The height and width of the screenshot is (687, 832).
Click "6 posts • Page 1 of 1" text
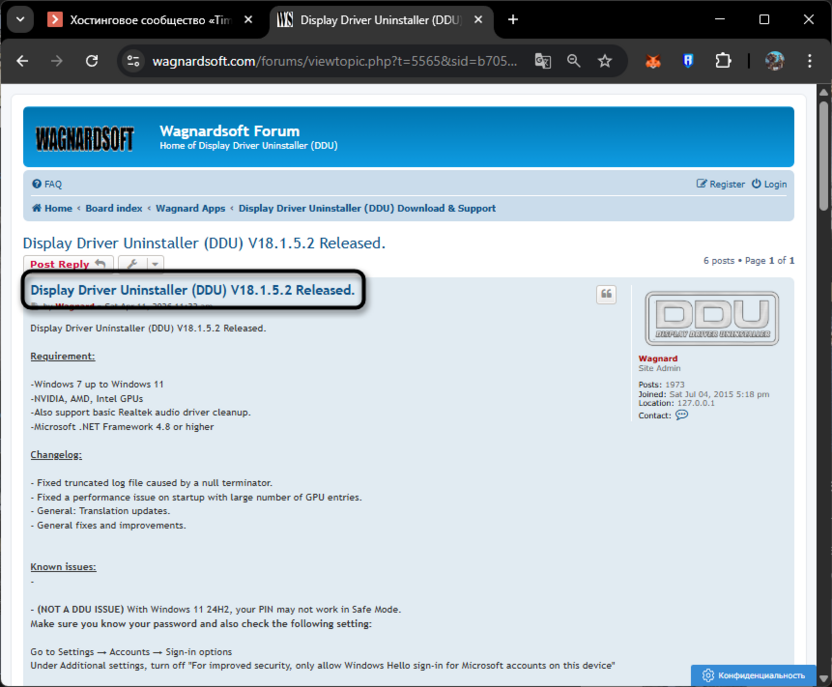coord(749,260)
